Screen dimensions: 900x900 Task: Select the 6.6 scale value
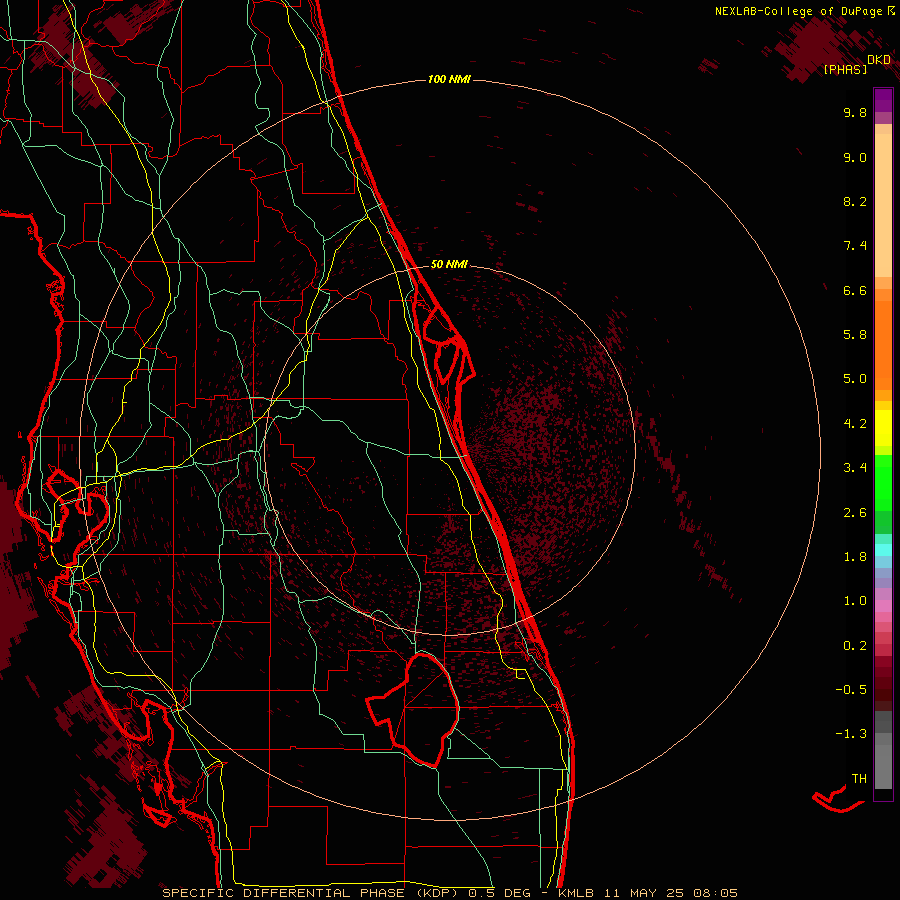pos(855,290)
